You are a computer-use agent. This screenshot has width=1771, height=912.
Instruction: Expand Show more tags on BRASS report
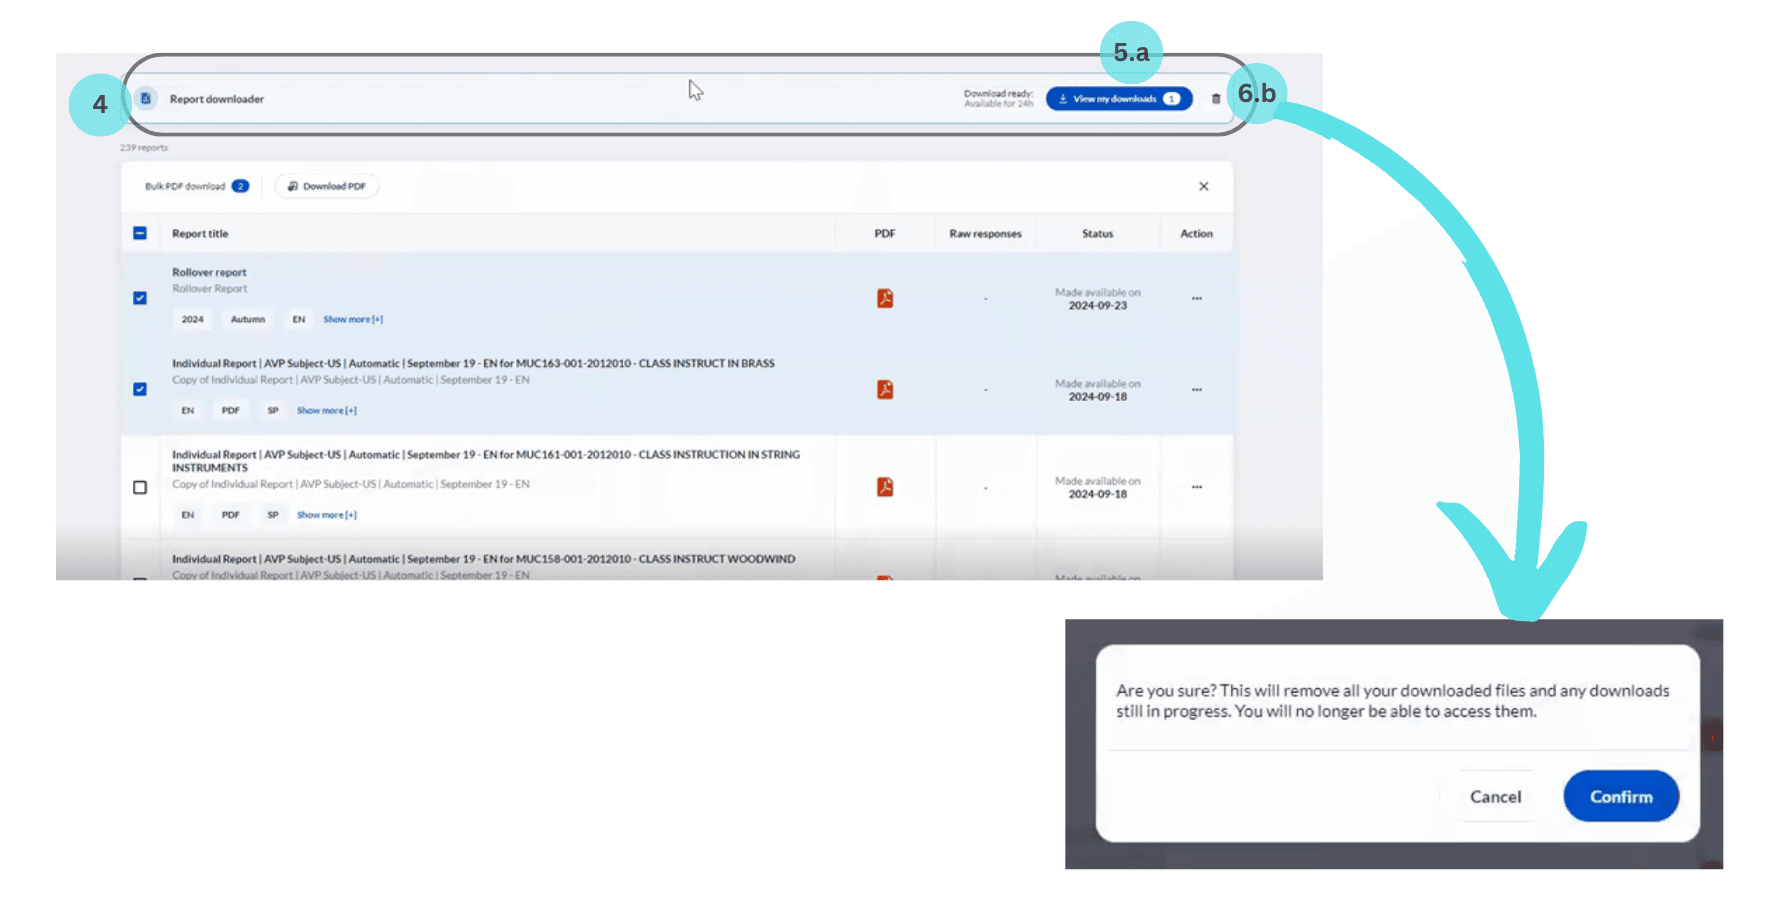[326, 410]
